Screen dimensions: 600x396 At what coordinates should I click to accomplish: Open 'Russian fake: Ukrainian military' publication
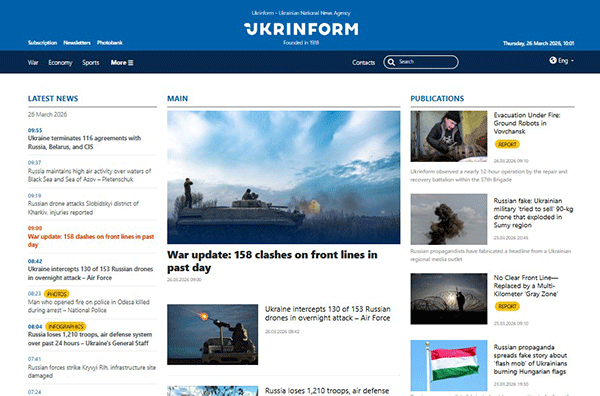(x=533, y=213)
